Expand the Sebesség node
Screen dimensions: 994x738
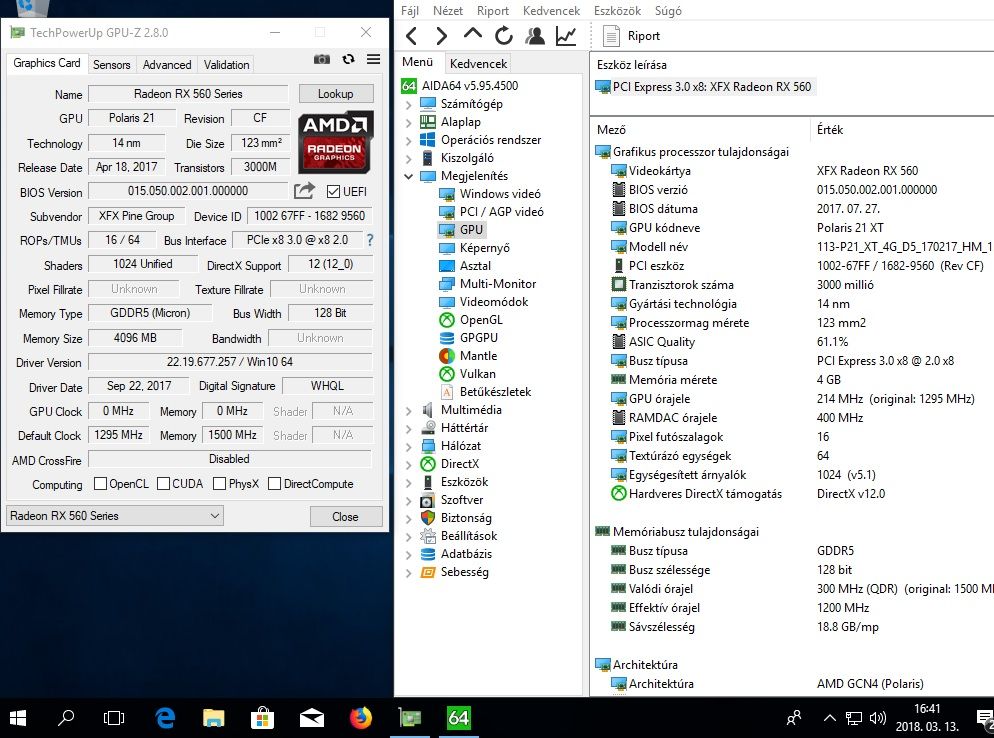click(x=408, y=573)
